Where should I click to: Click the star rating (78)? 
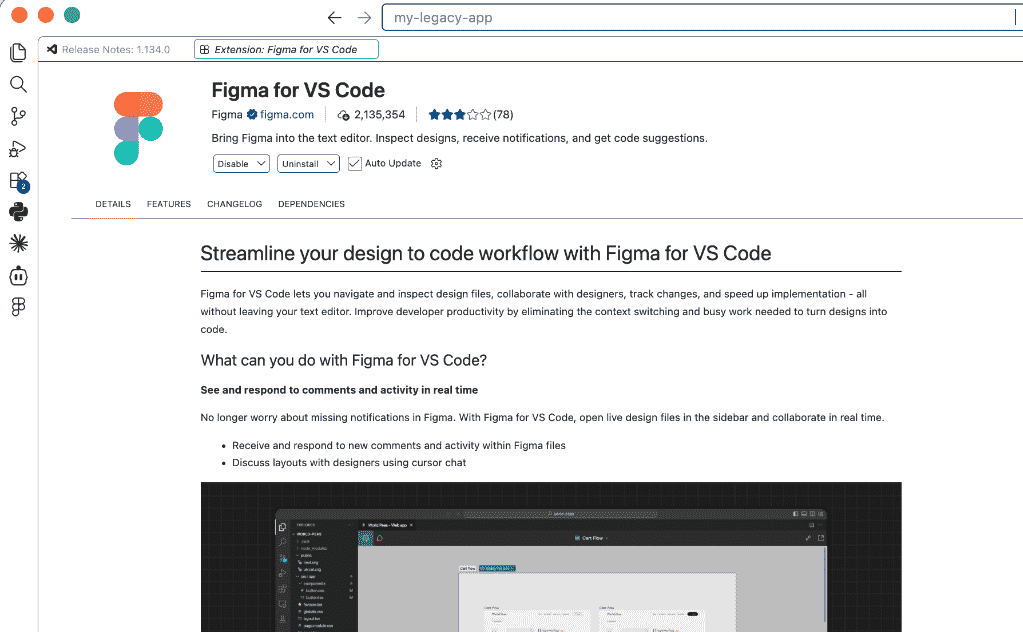[x=470, y=115]
